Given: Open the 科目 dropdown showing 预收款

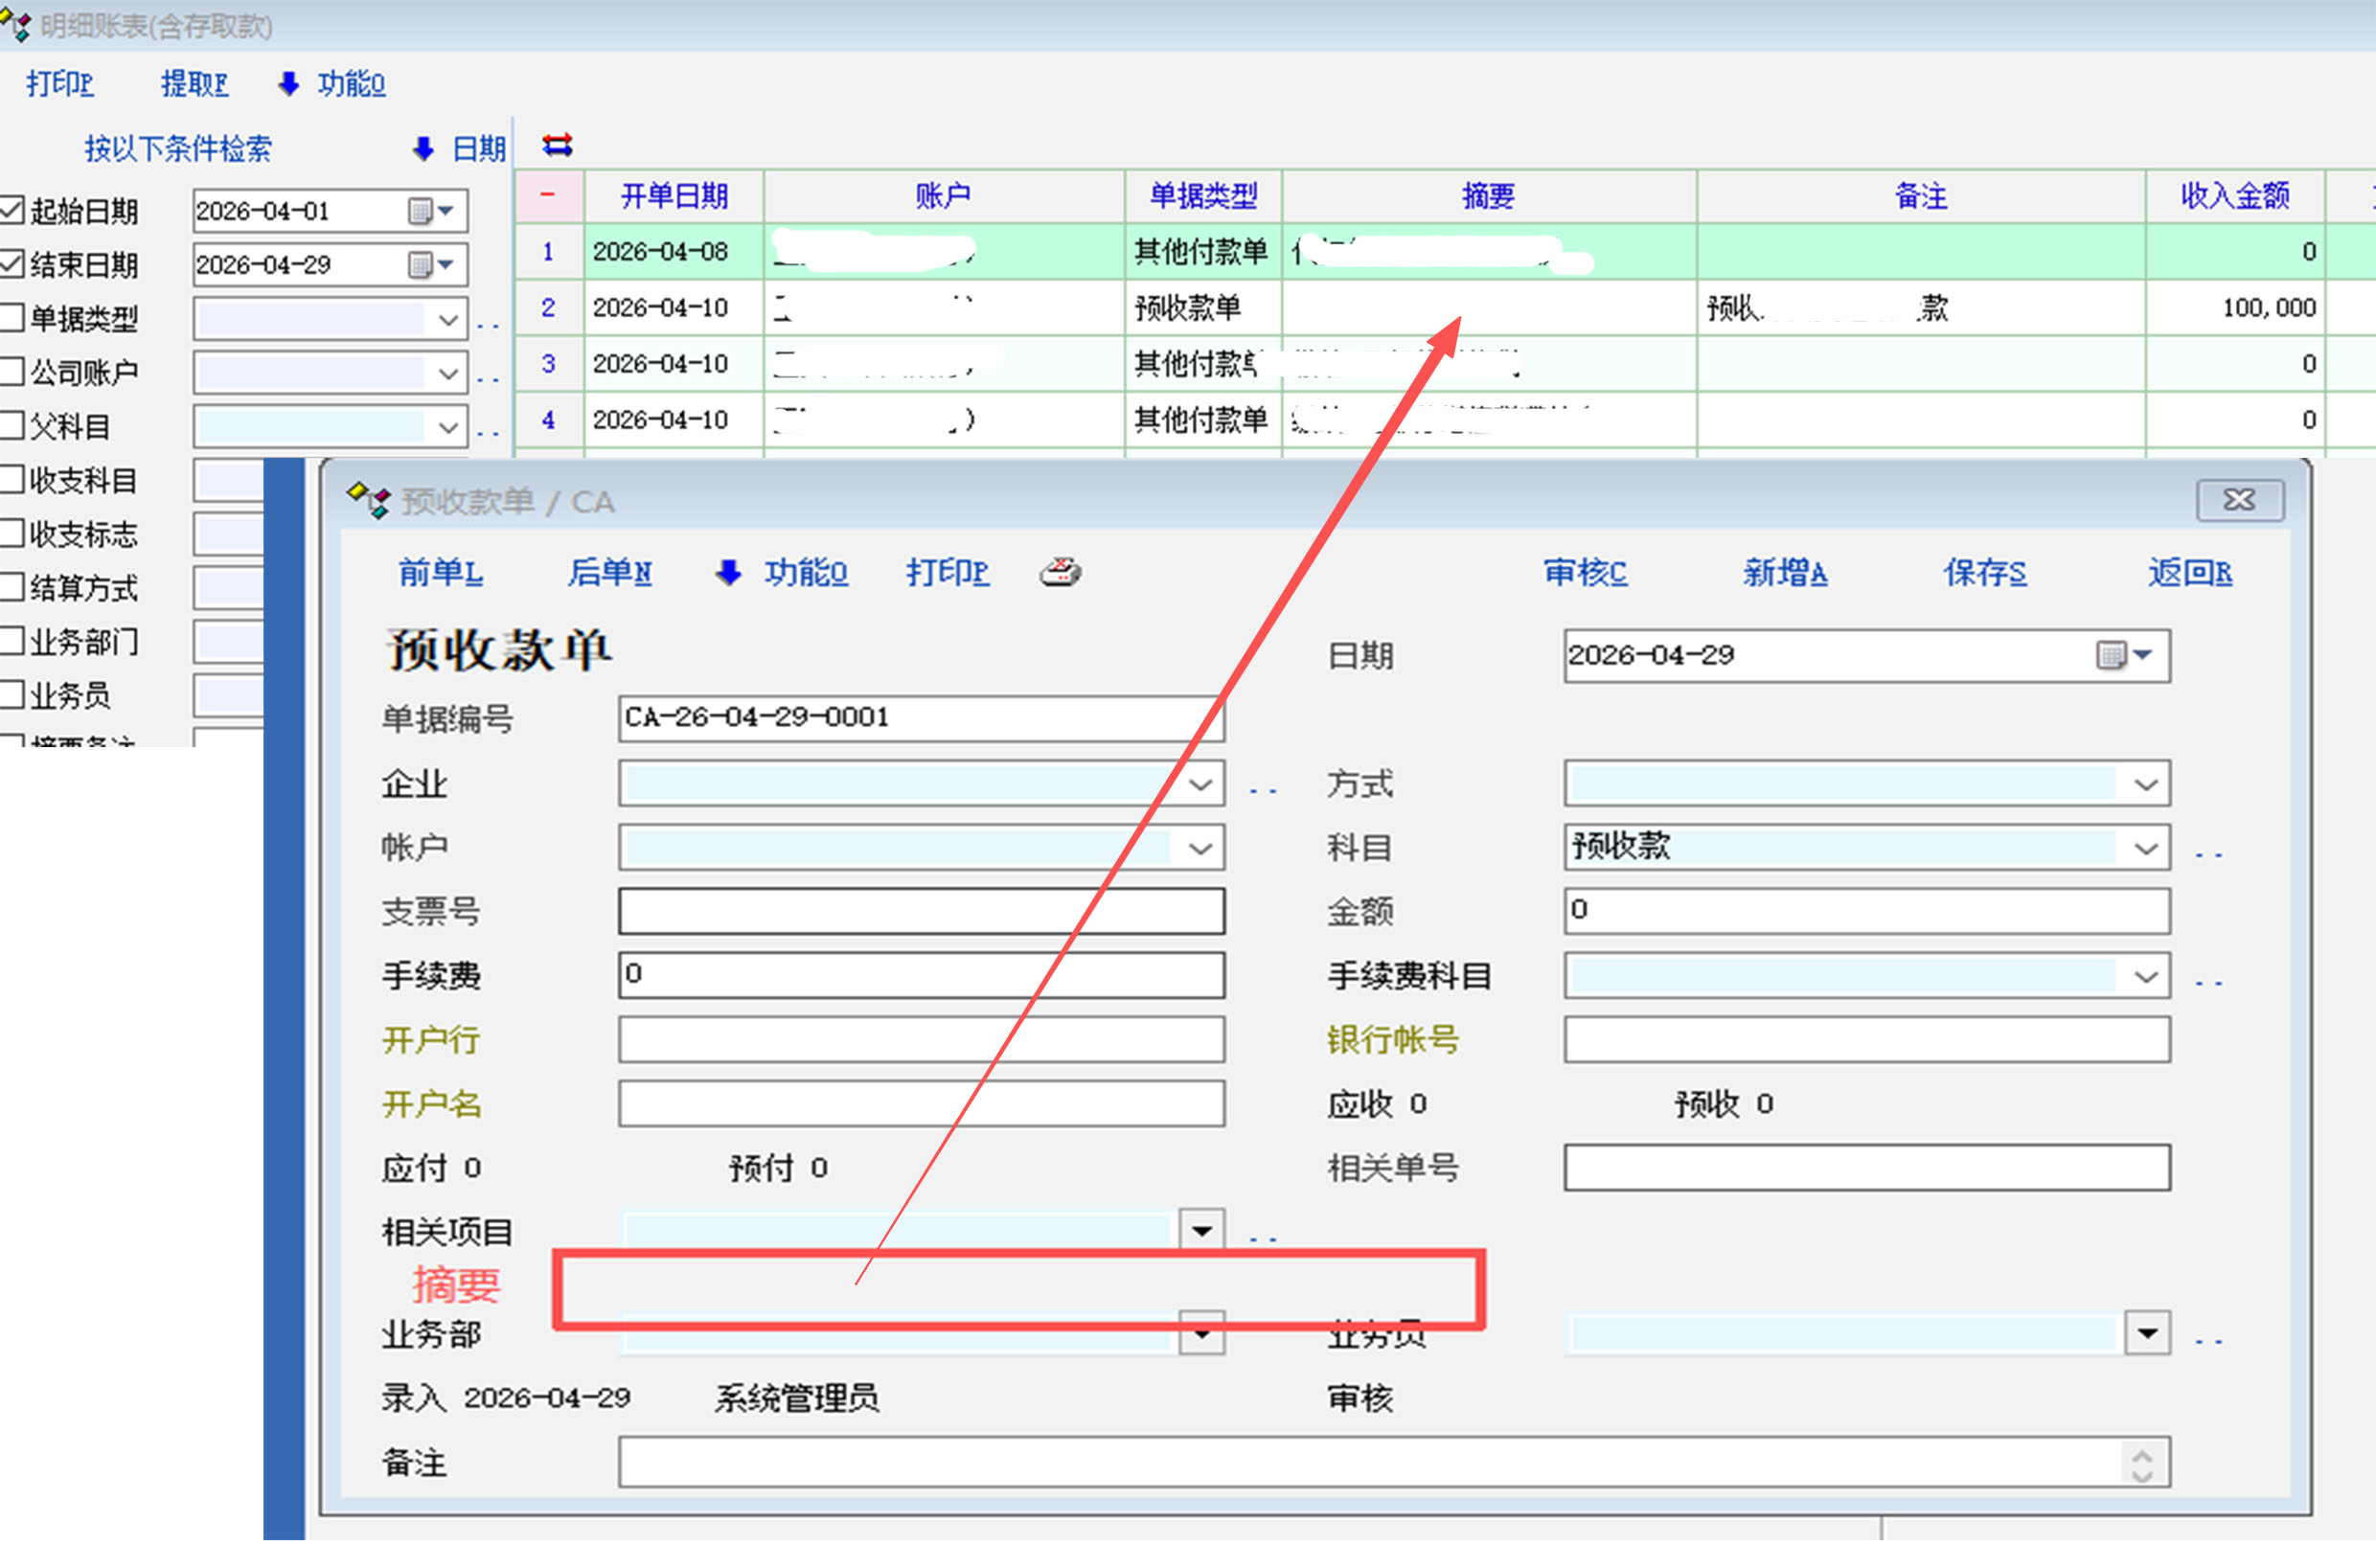Looking at the screenshot, I should pyautogui.click(x=2145, y=849).
